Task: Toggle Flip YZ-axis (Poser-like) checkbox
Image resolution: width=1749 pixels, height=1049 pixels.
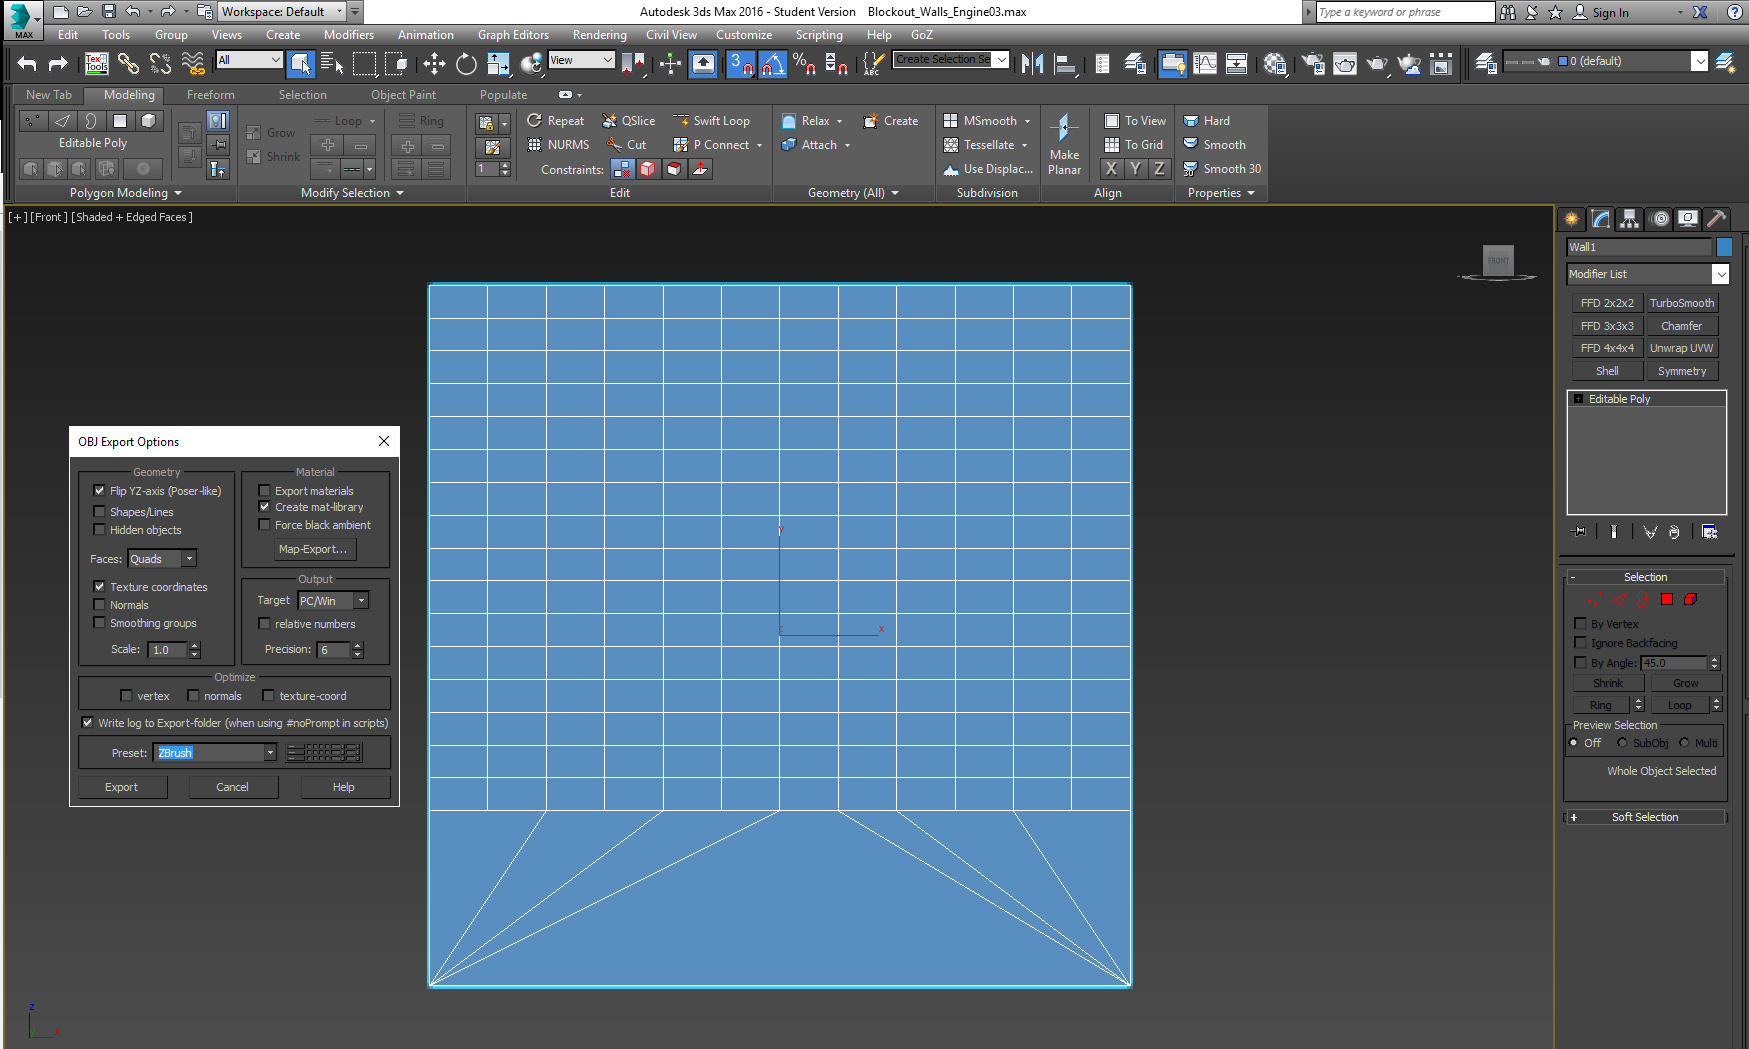Action: click(99, 491)
